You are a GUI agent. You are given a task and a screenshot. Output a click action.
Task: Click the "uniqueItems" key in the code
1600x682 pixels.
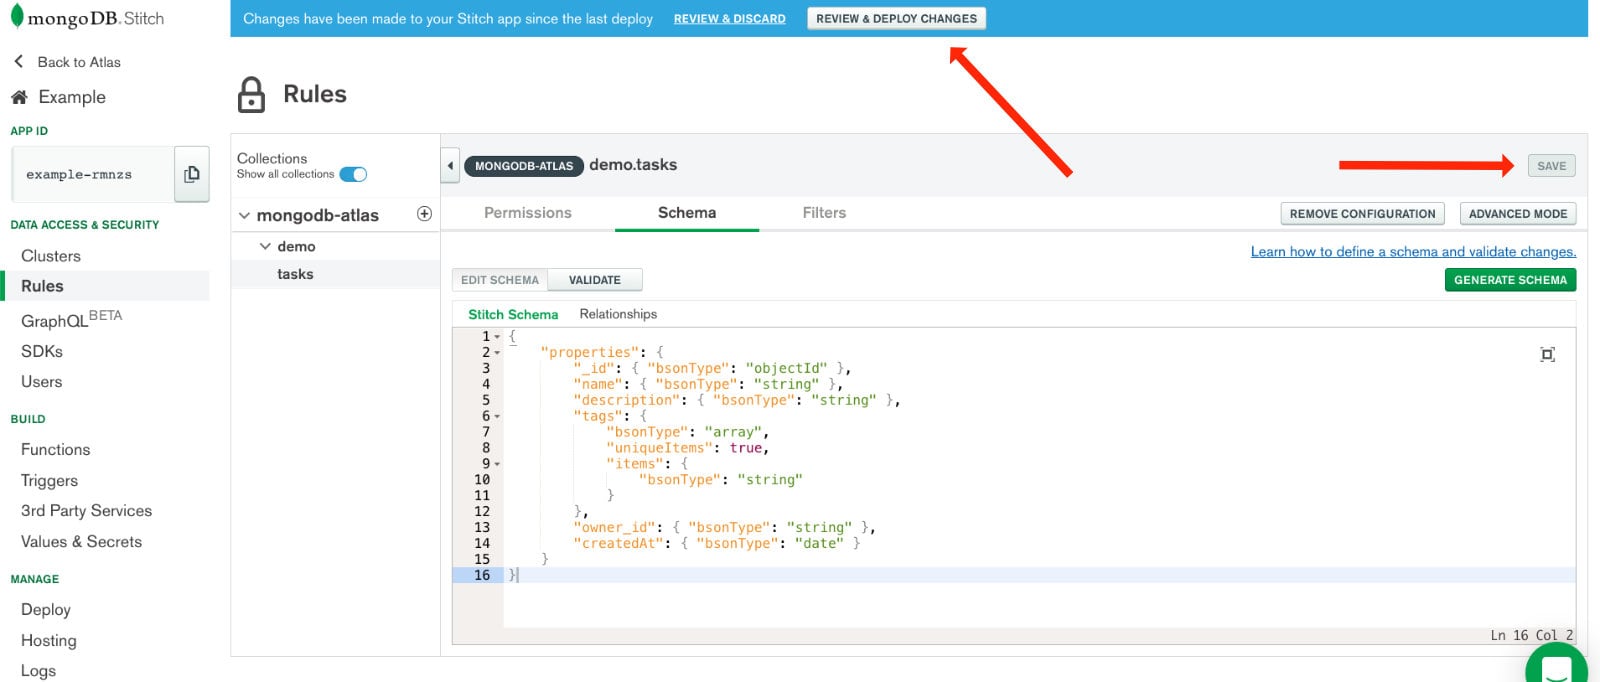(x=659, y=448)
